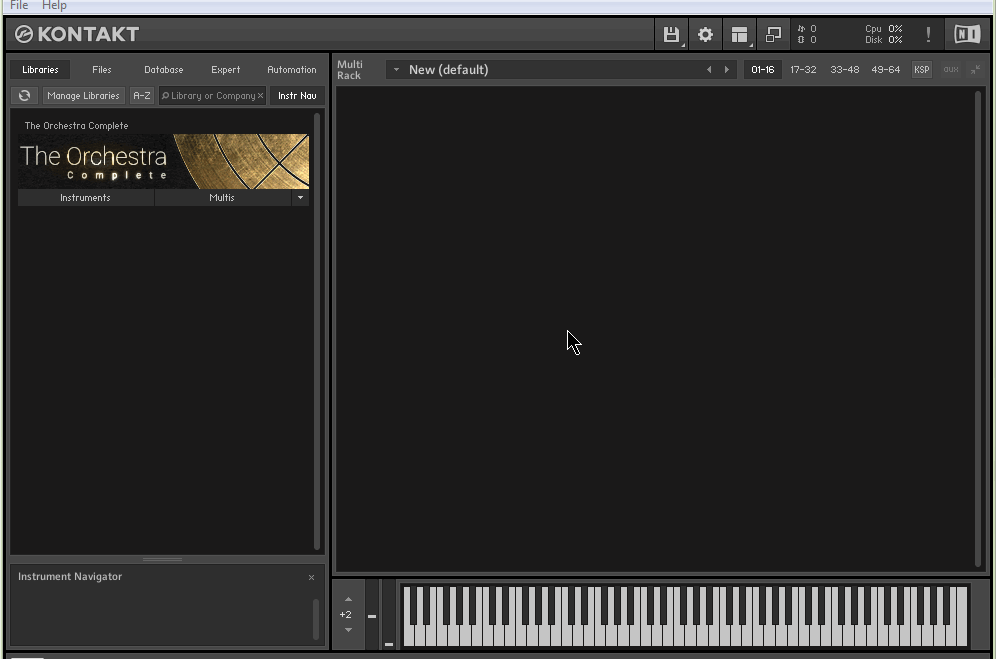
Task: Shift keyboard octave up
Action: pos(348,599)
